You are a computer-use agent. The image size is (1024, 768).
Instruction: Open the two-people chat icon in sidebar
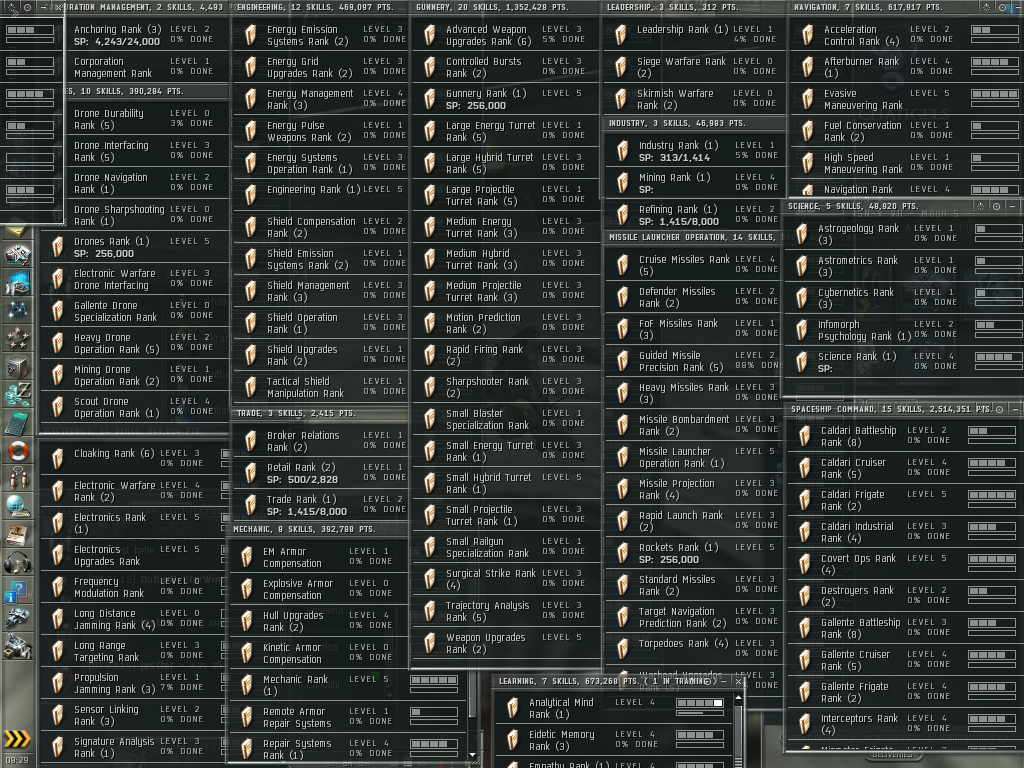click(18, 479)
